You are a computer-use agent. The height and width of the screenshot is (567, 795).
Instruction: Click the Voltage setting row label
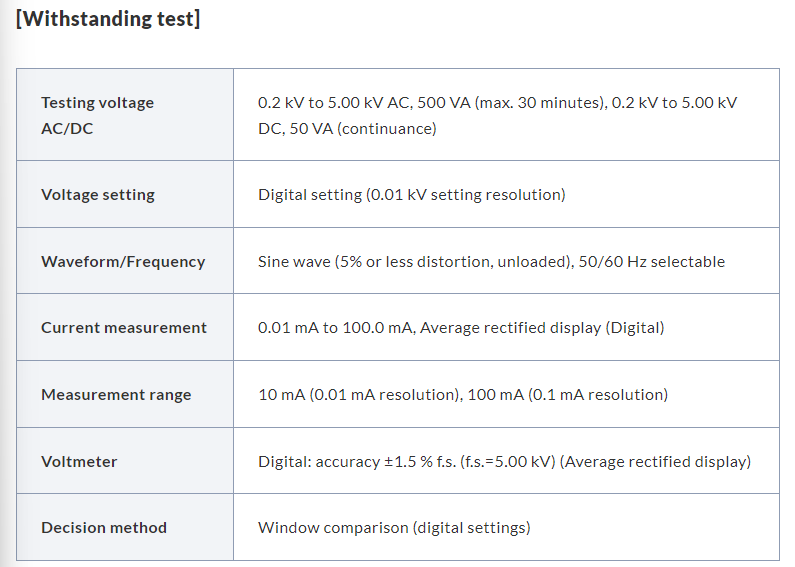[98, 195]
